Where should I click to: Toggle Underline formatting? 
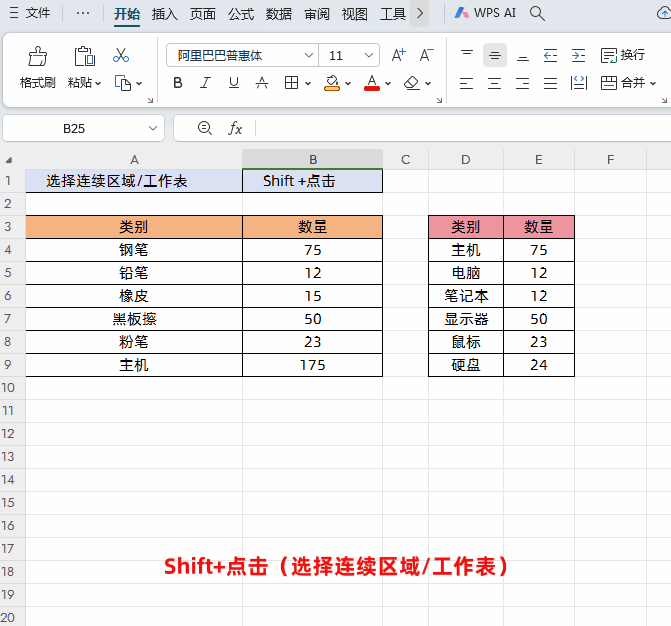[x=234, y=83]
